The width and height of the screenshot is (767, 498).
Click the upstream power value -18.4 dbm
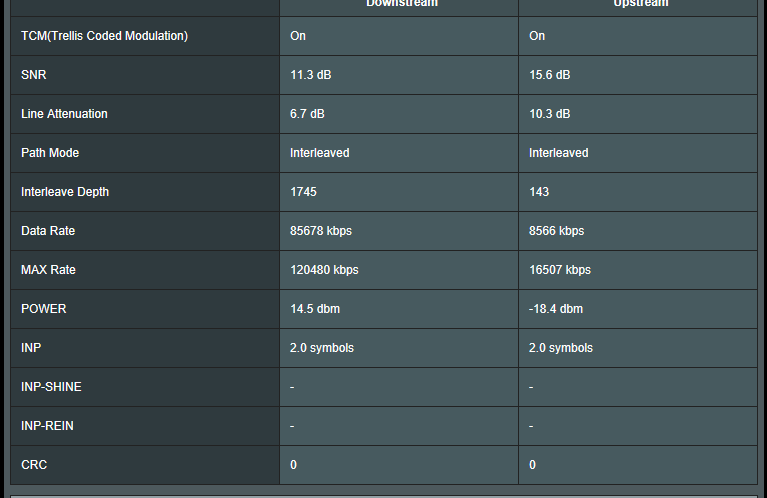556,309
